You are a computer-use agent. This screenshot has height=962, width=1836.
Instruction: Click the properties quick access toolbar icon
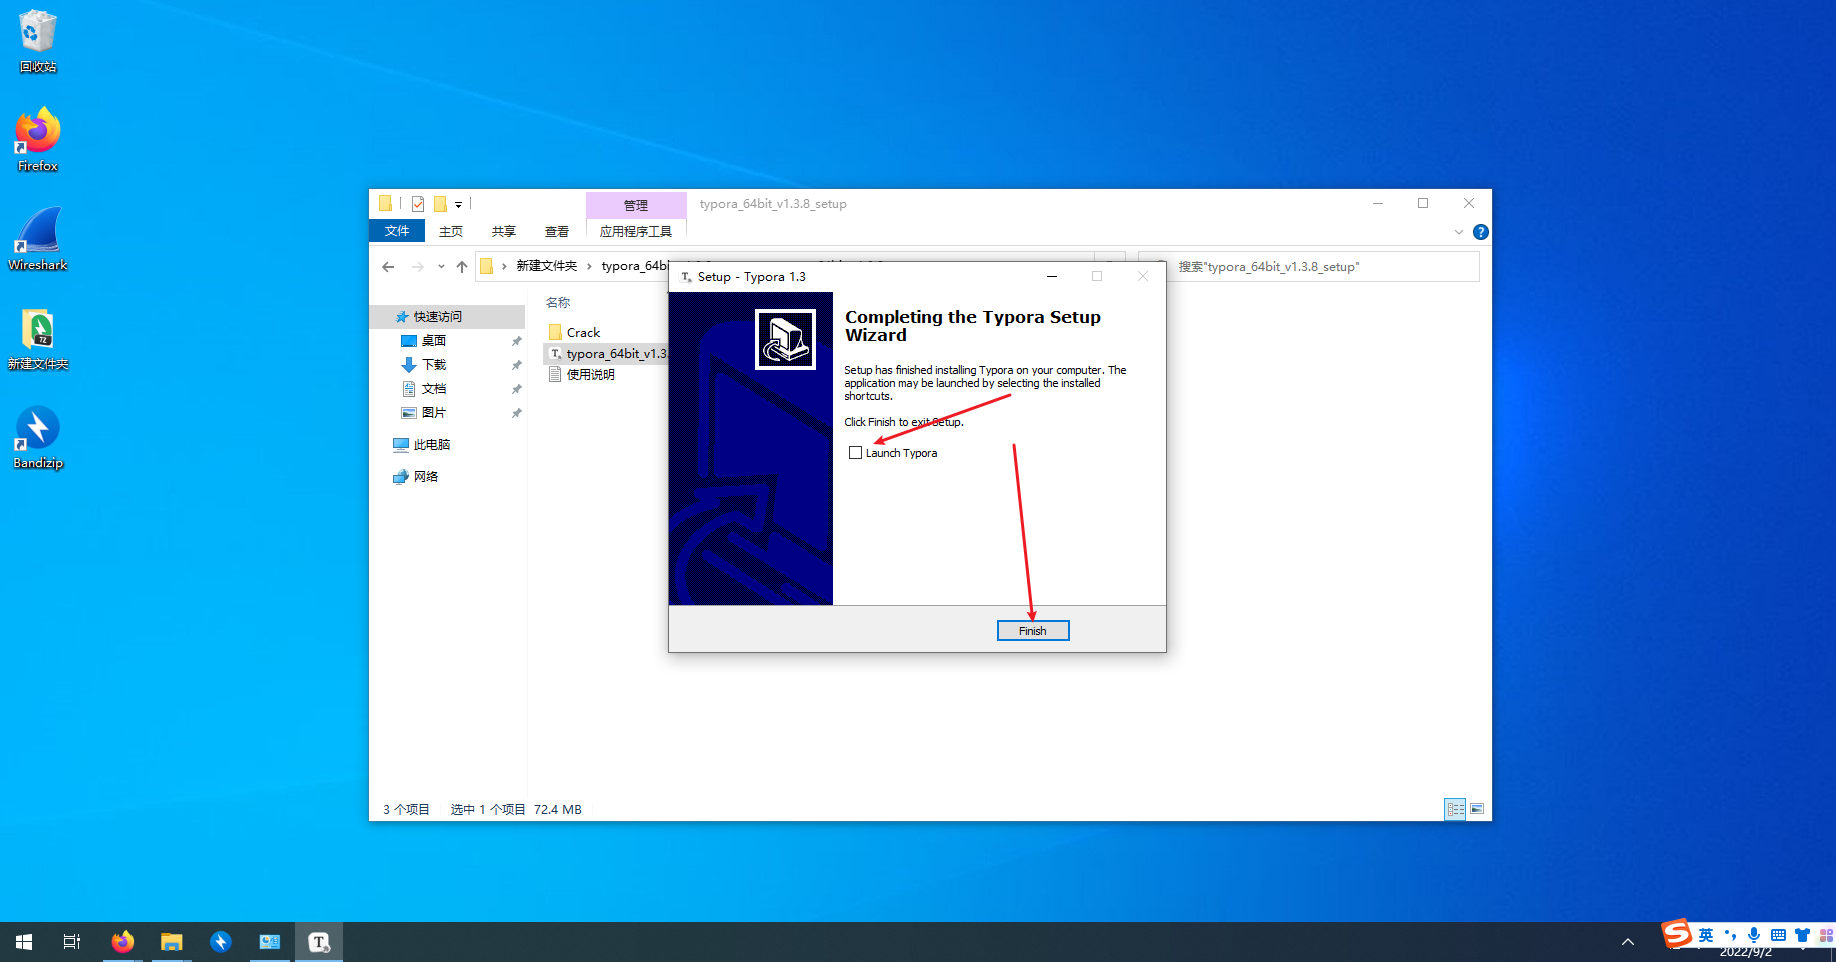point(418,204)
